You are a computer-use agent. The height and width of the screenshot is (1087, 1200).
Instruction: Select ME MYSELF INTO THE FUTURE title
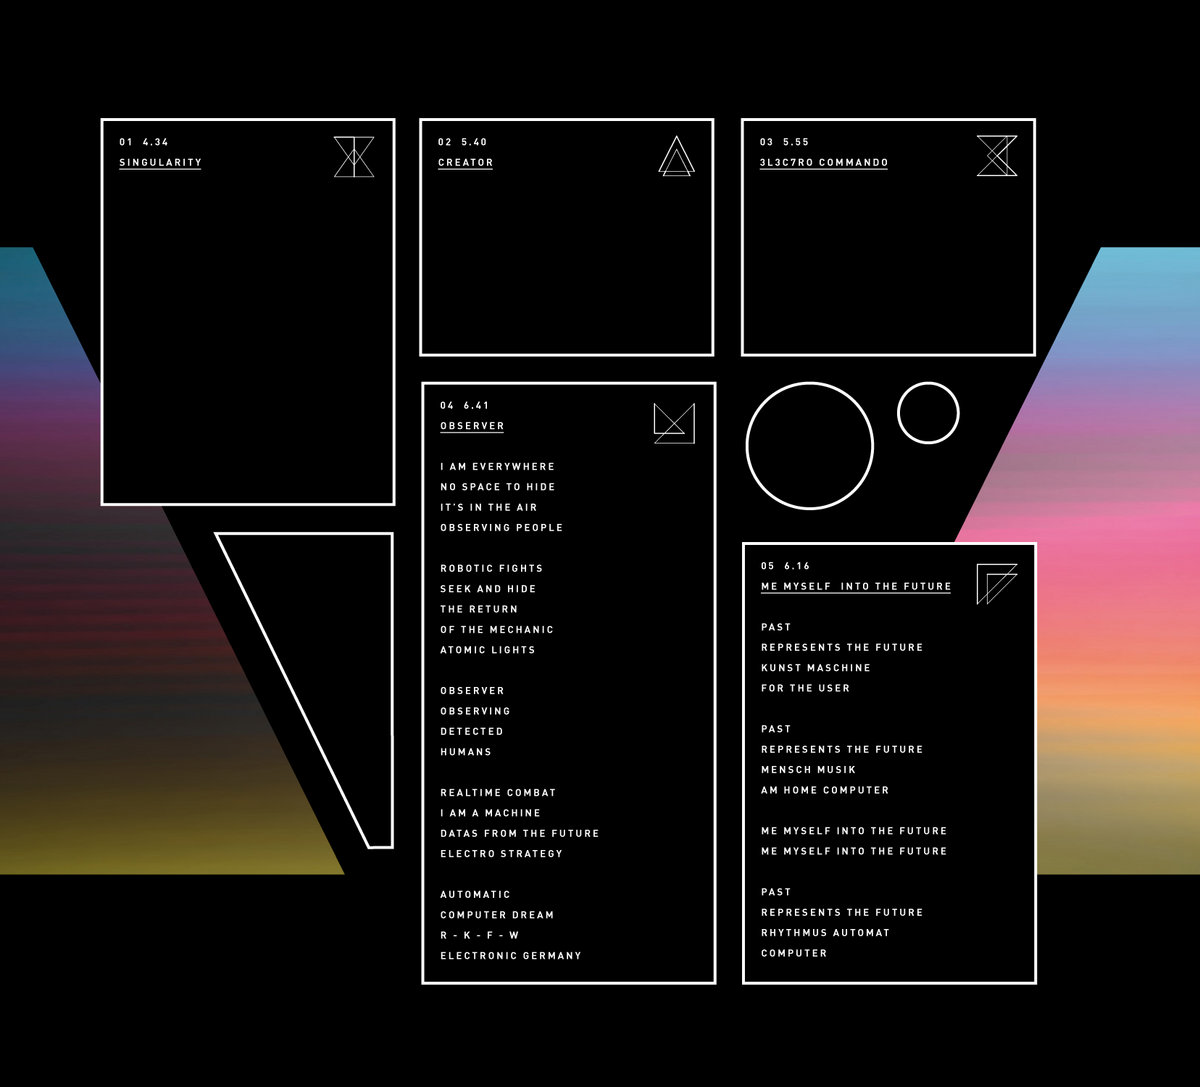tap(855, 587)
